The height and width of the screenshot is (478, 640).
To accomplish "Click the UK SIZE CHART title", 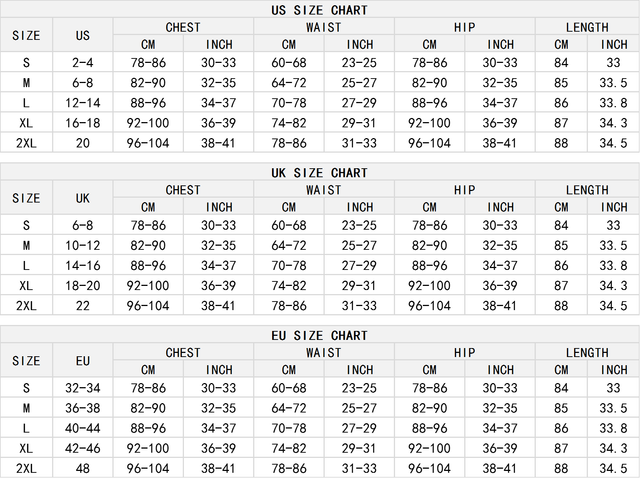I will [319, 173].
